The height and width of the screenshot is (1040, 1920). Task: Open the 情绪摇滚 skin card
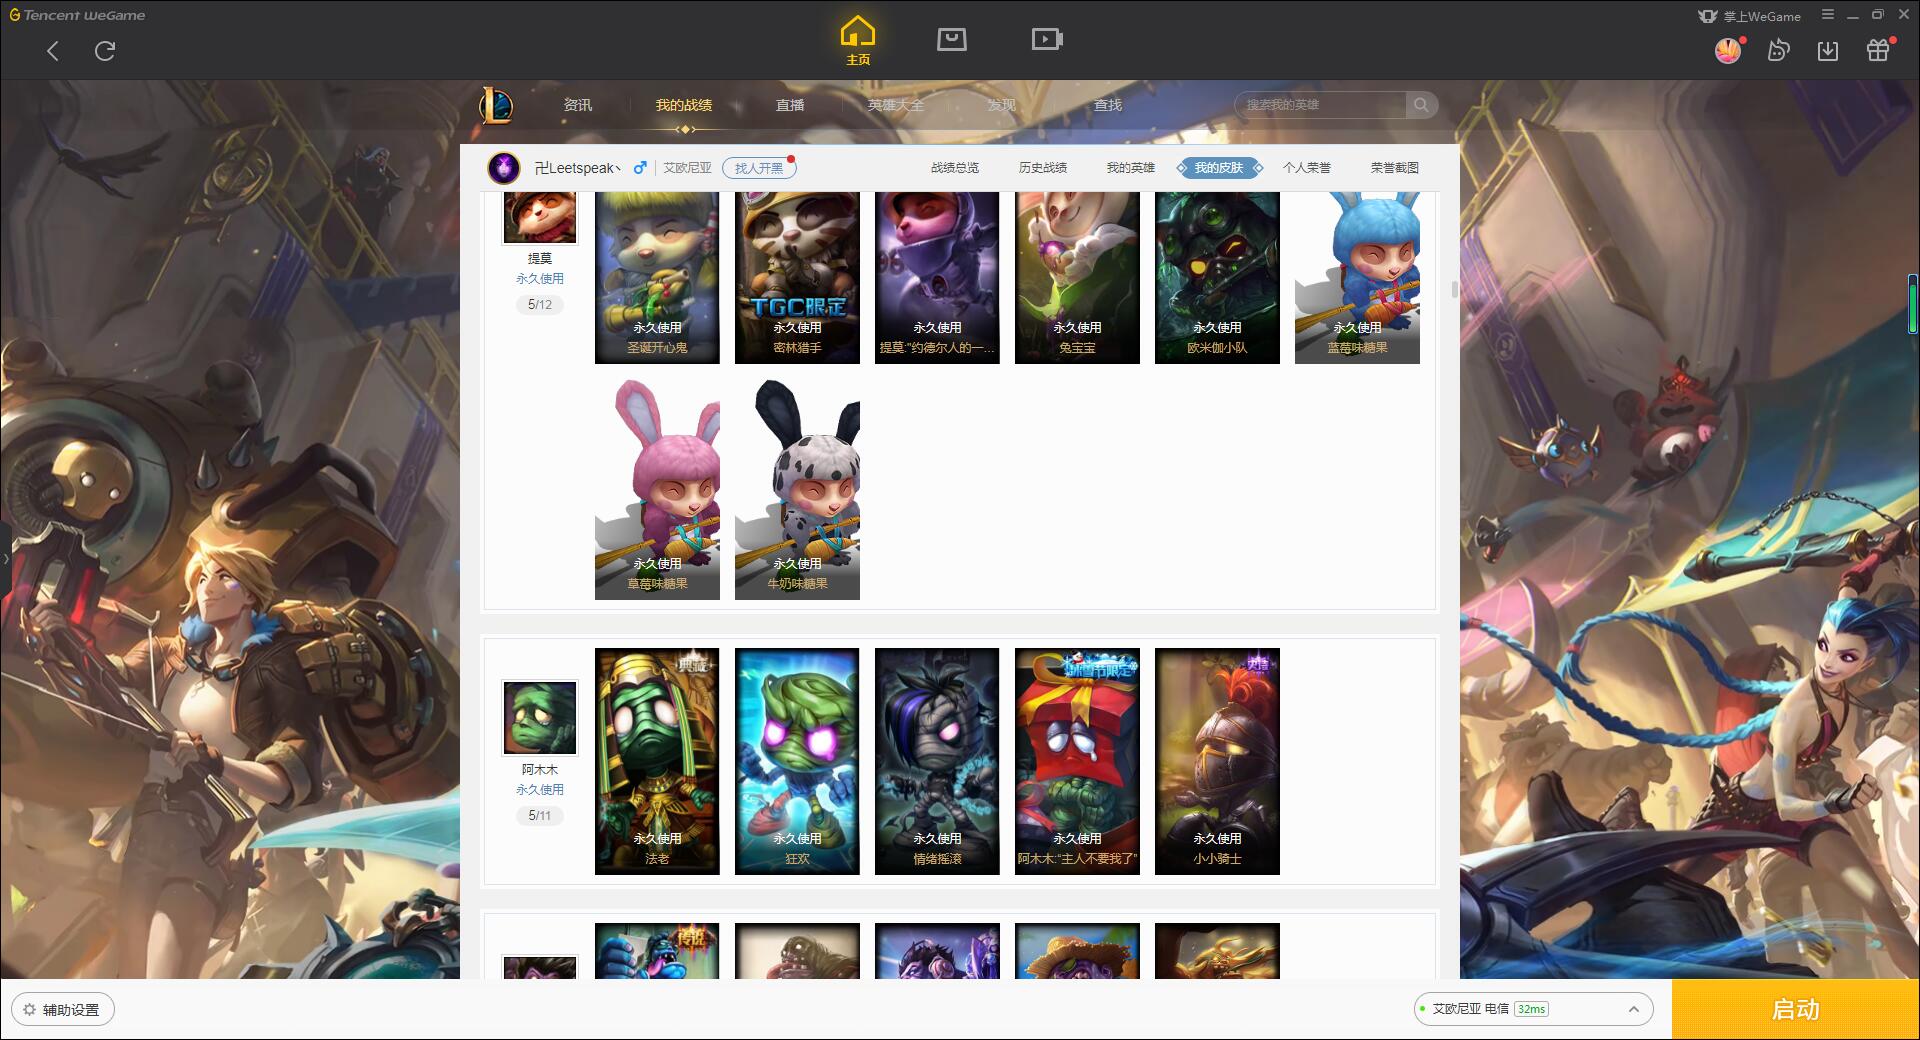[x=937, y=761]
